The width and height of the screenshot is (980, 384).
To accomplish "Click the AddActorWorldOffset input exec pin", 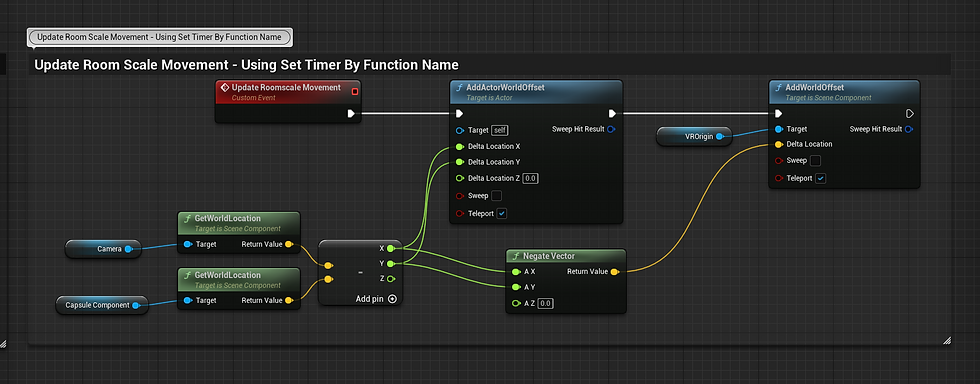I will coord(459,113).
